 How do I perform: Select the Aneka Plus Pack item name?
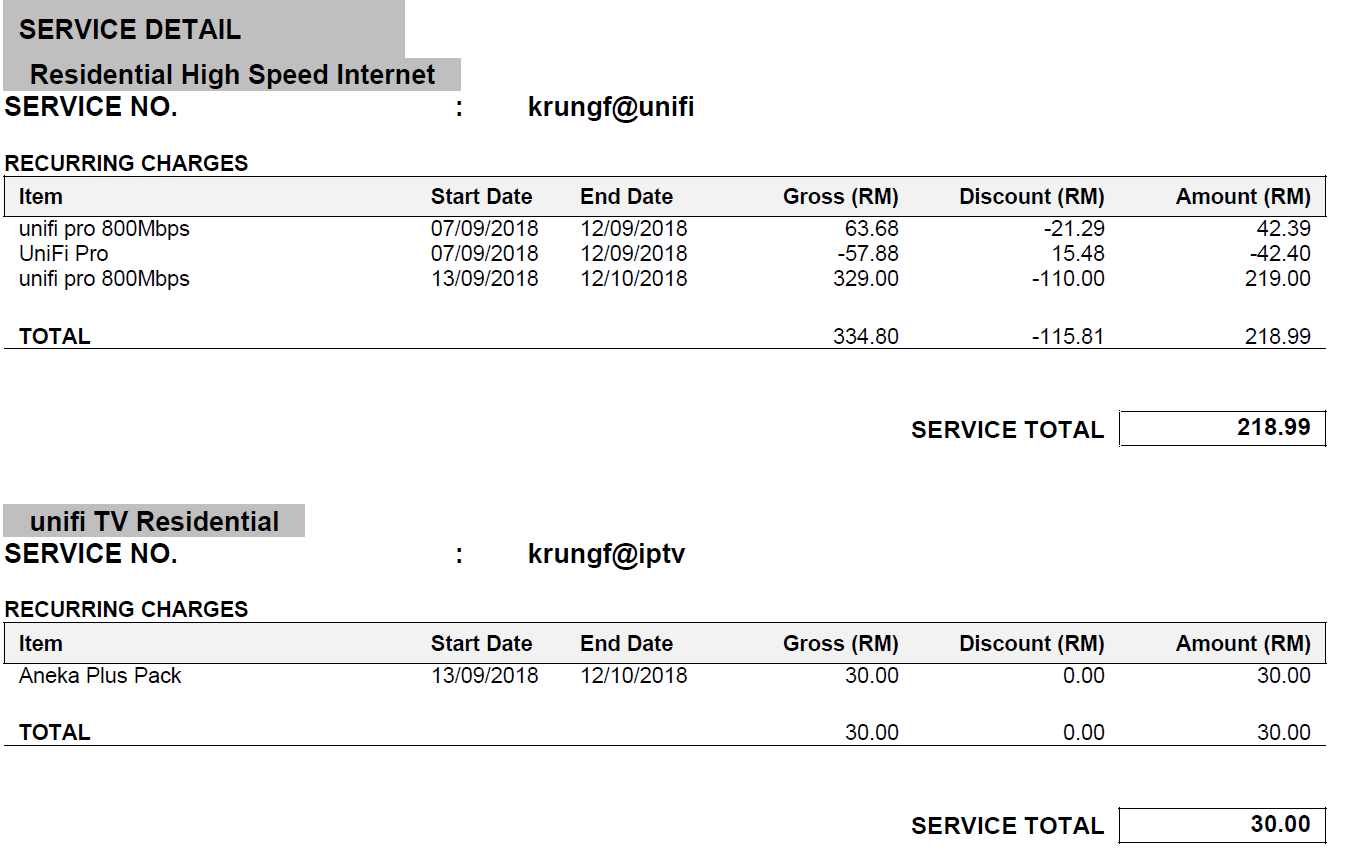coord(100,676)
